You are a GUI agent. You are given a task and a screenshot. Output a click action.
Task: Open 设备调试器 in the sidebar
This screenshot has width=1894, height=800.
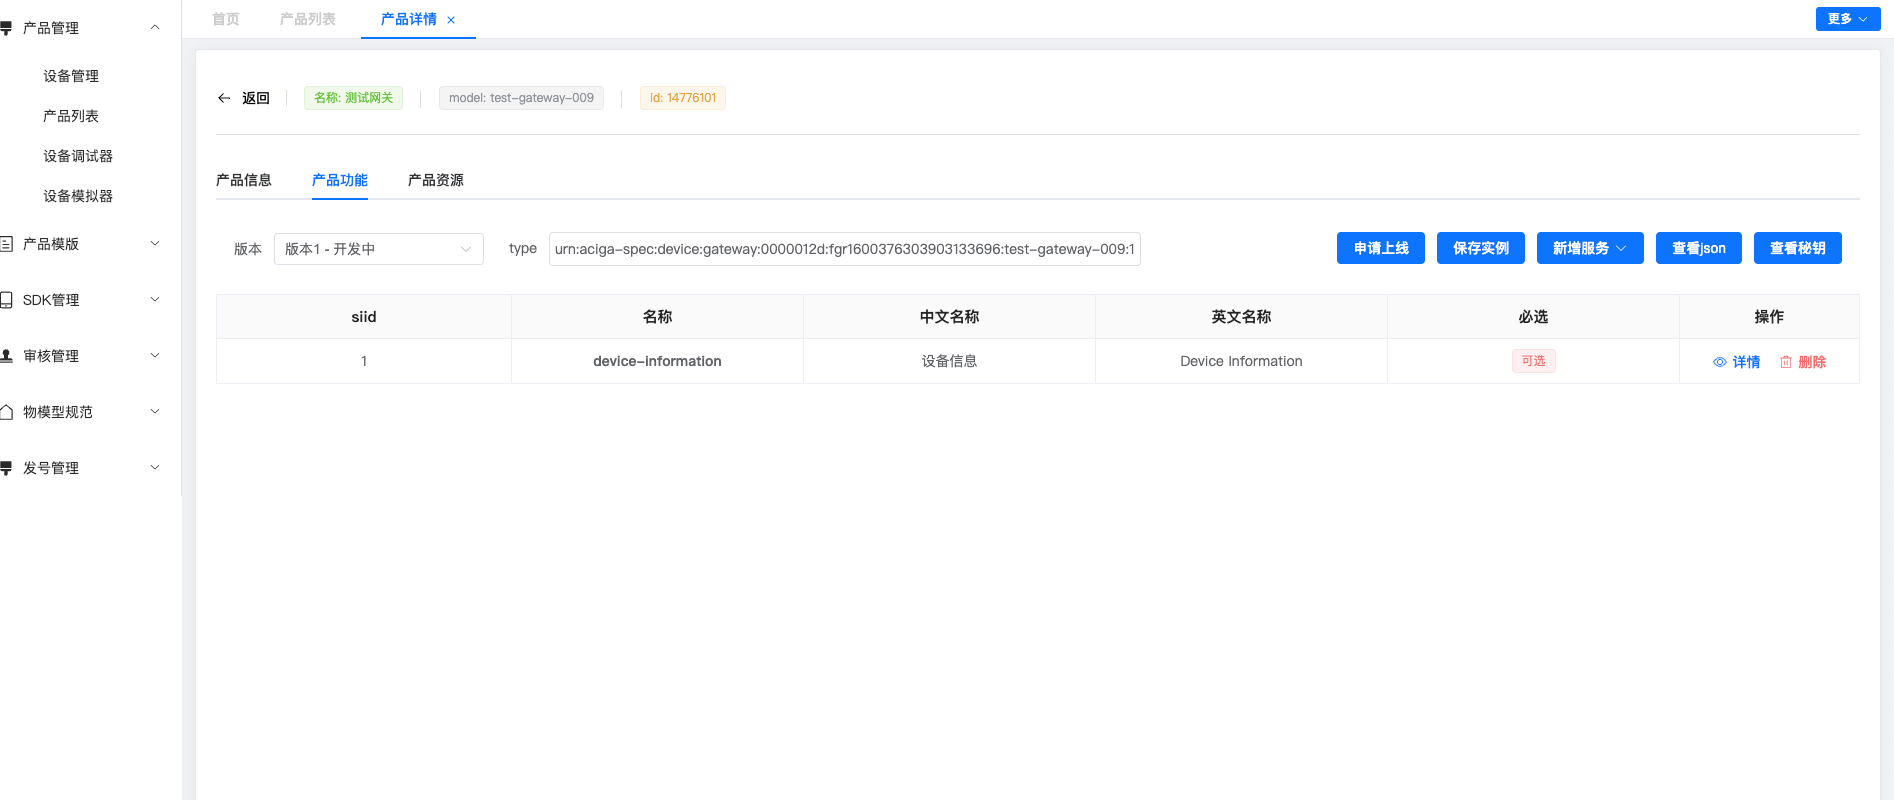[x=78, y=156]
